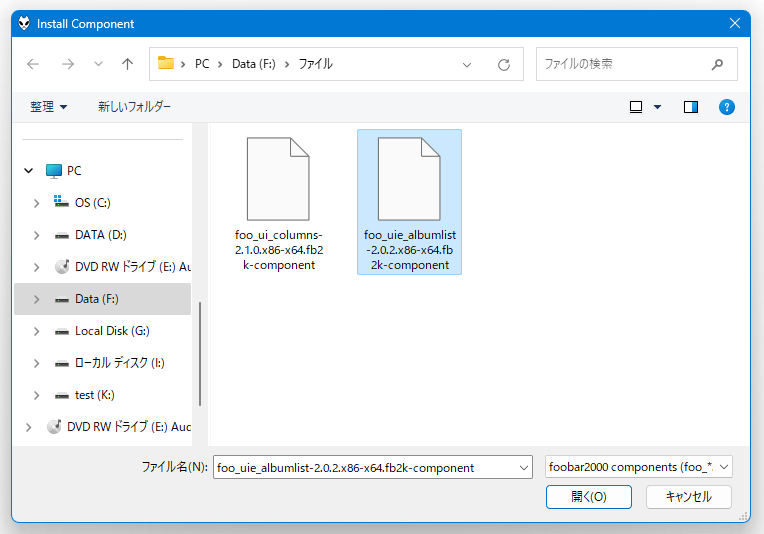Viewport: 764px width, 534px height.
Task: Change view layout icon
Action: pos(636,107)
